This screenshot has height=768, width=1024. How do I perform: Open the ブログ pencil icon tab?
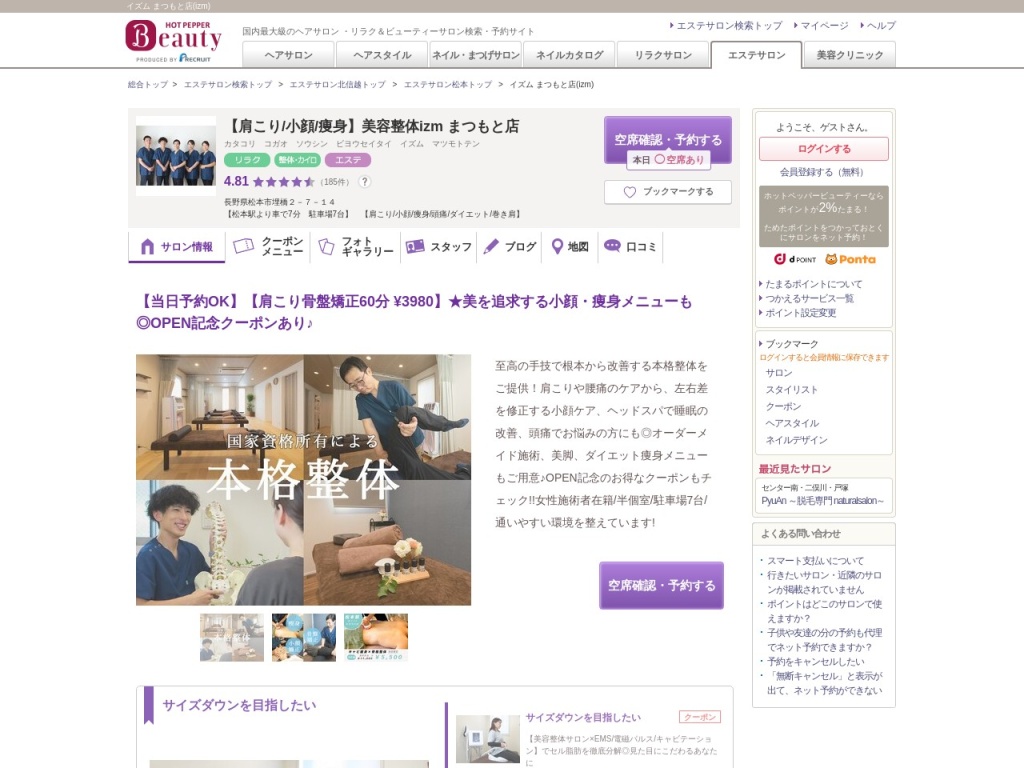pos(510,247)
